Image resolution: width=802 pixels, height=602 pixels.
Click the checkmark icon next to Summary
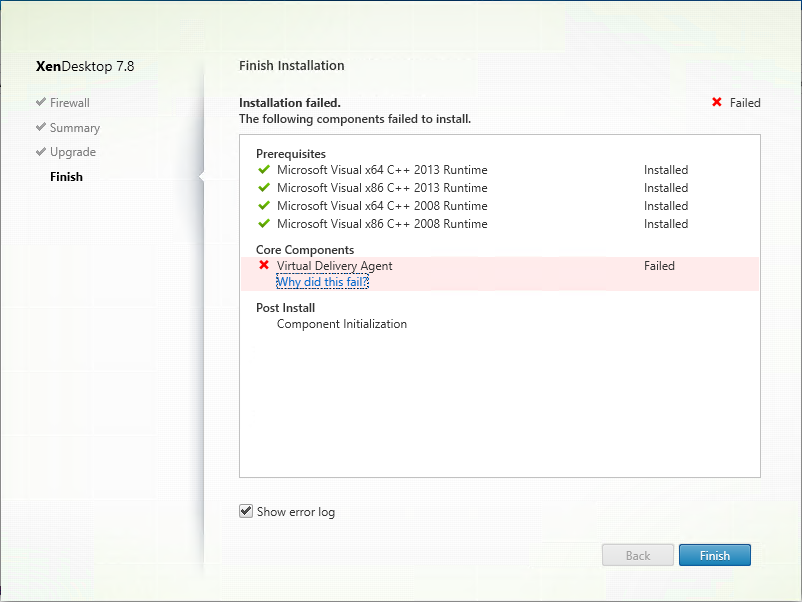click(x=41, y=127)
